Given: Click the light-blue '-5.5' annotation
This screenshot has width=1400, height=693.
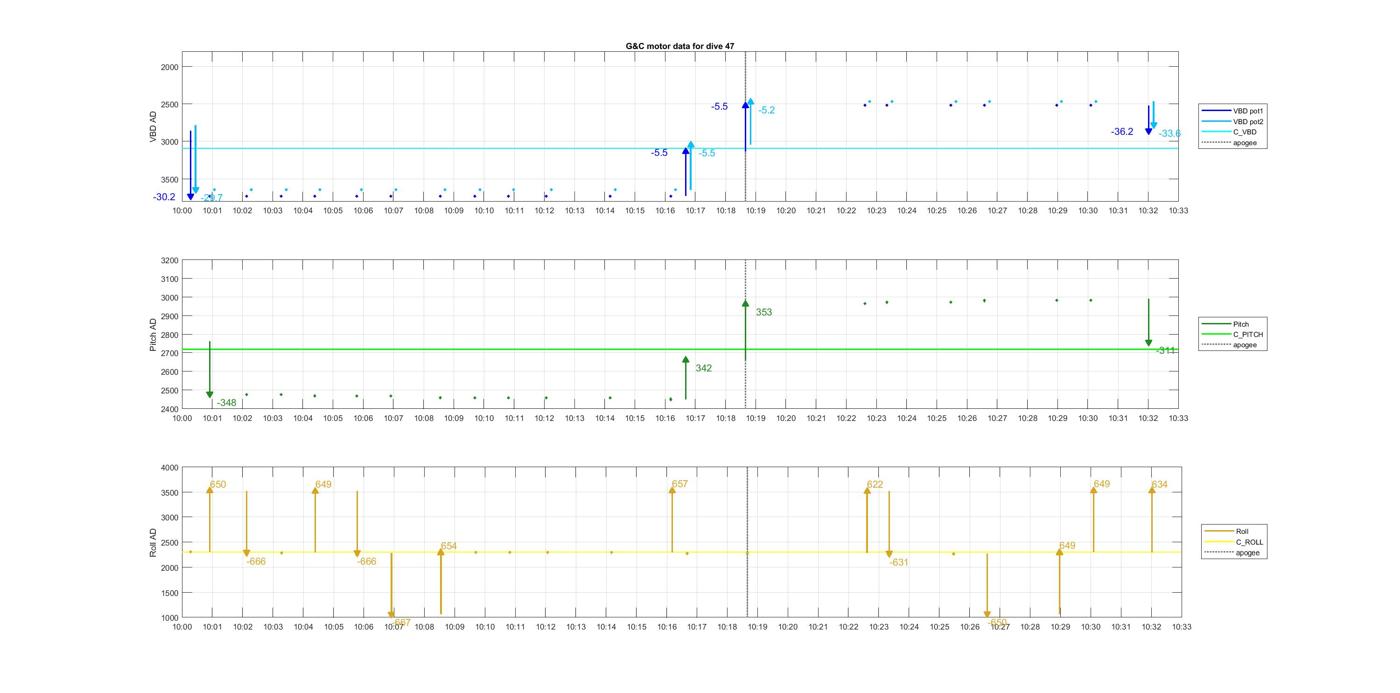Looking at the screenshot, I should coord(707,153).
